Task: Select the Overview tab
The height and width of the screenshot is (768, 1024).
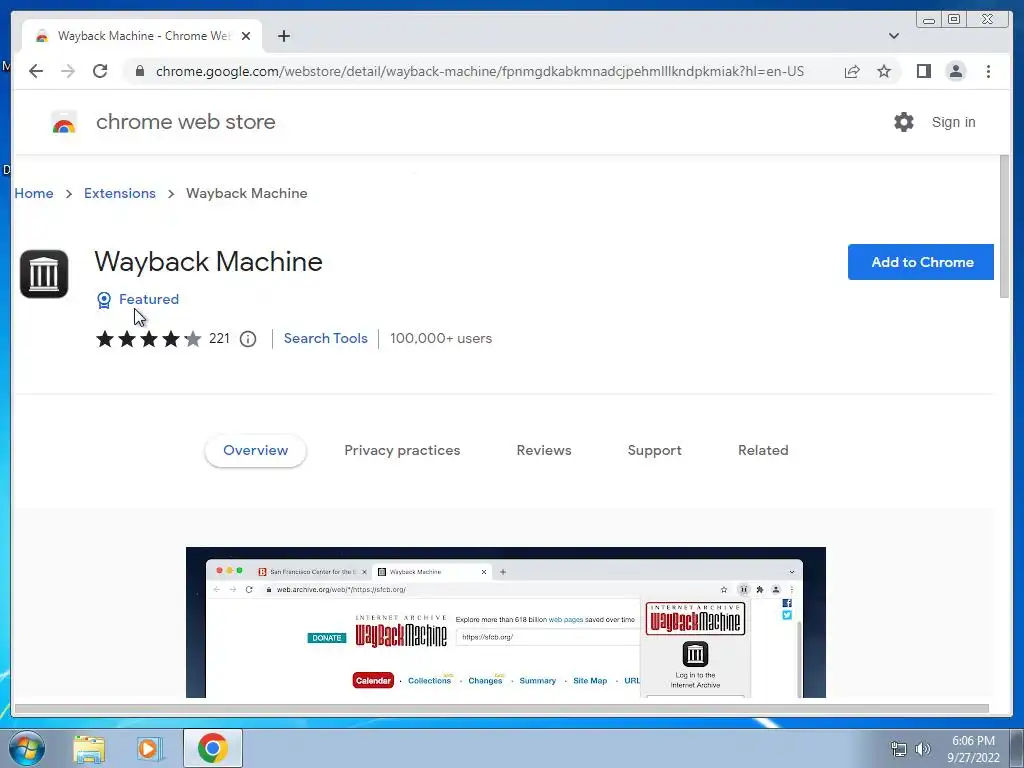Action: [x=255, y=450]
